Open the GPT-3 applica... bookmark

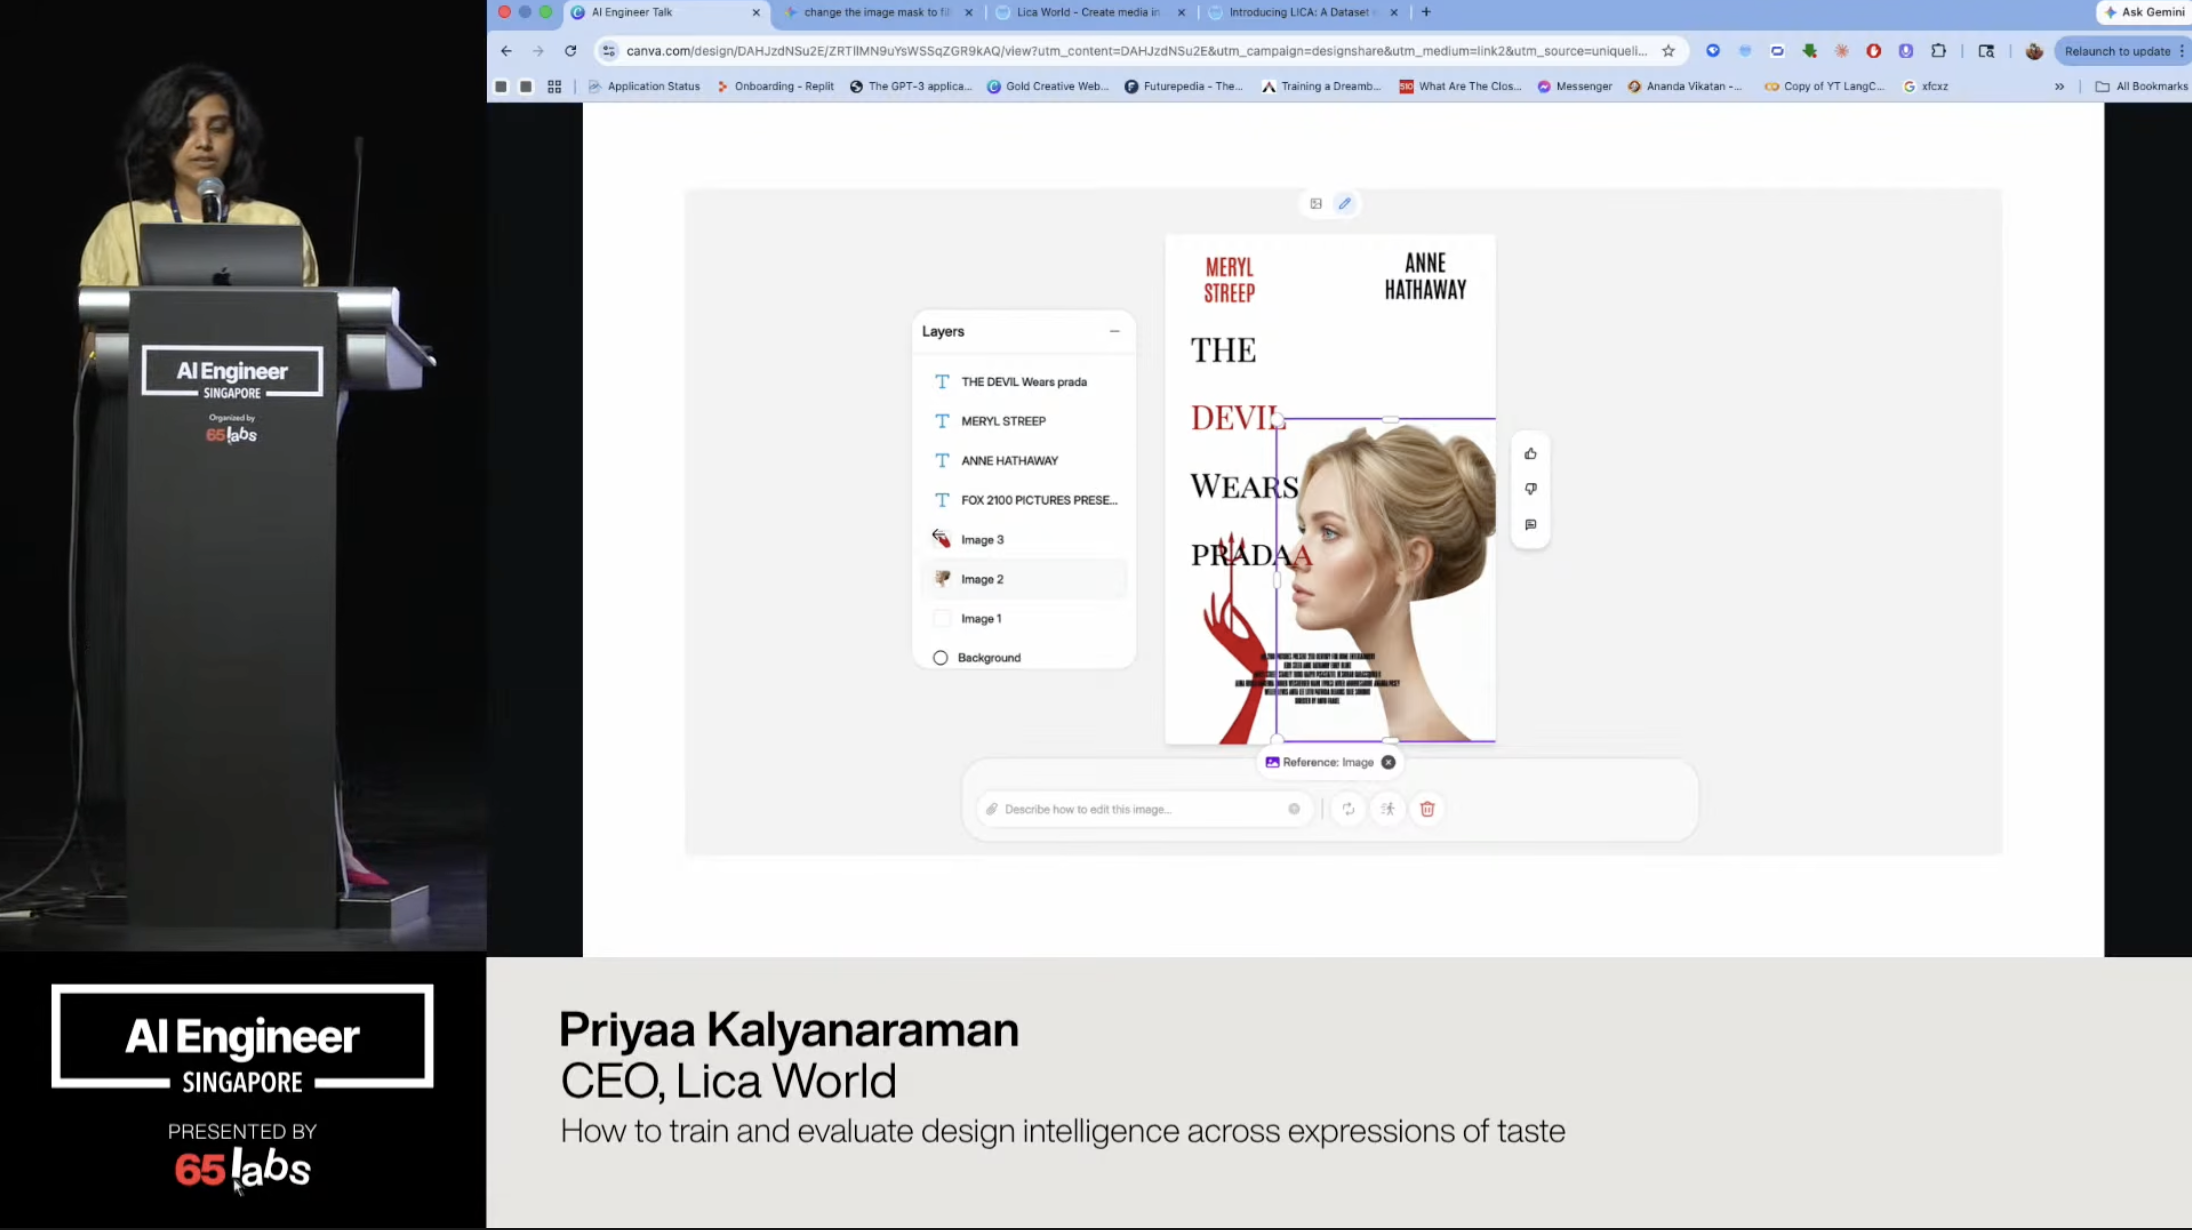(x=911, y=87)
